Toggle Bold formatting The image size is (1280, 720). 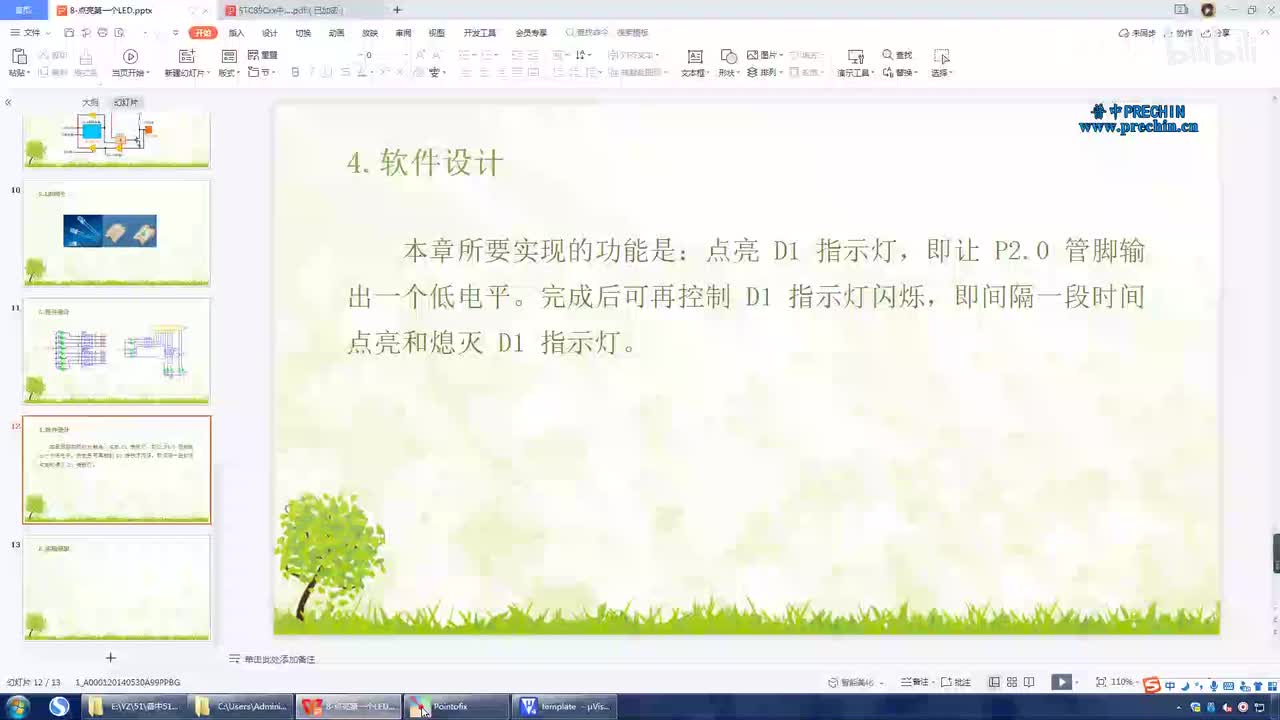click(x=295, y=73)
